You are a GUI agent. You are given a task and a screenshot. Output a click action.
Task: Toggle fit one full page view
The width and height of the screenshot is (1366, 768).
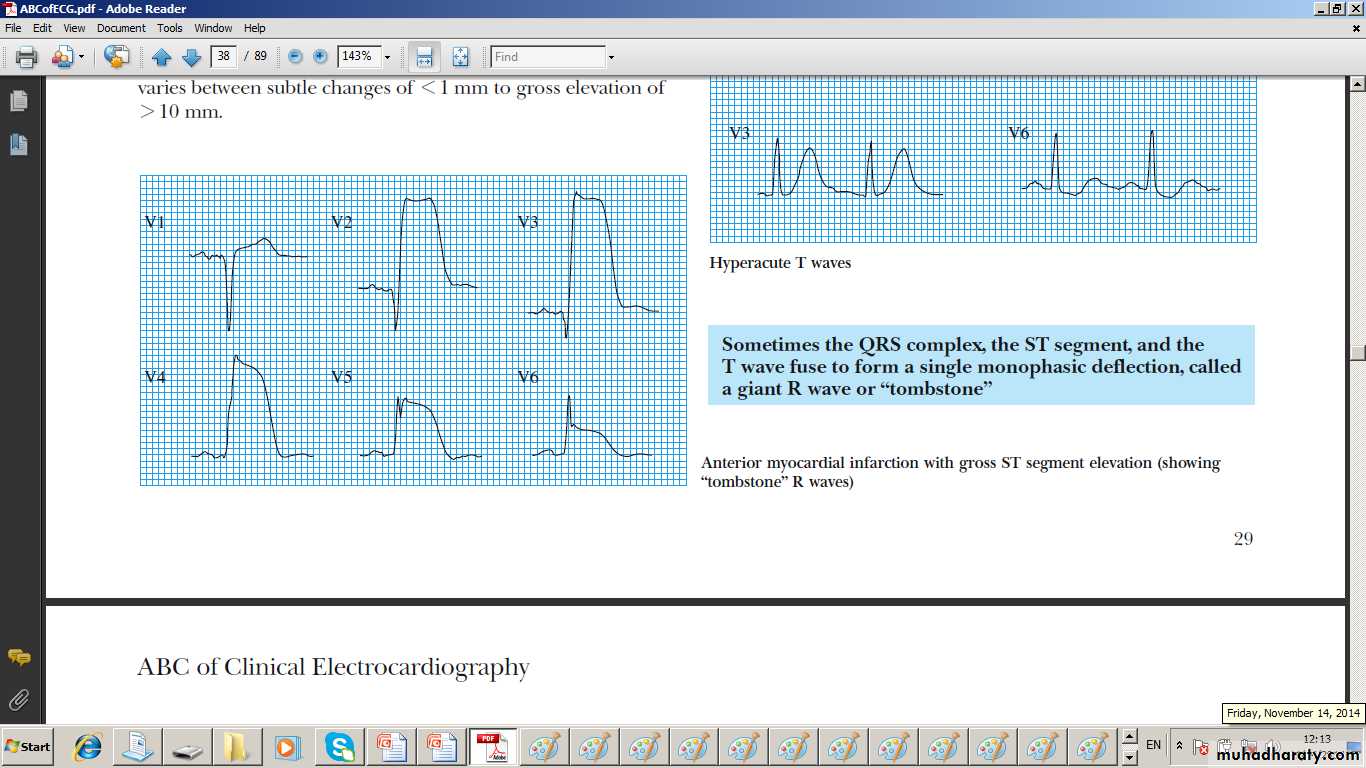tap(460, 57)
